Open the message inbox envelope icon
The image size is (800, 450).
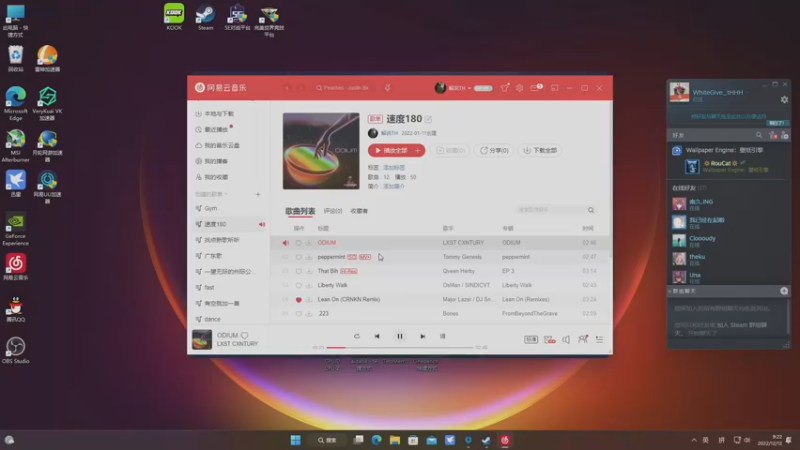[x=535, y=88]
